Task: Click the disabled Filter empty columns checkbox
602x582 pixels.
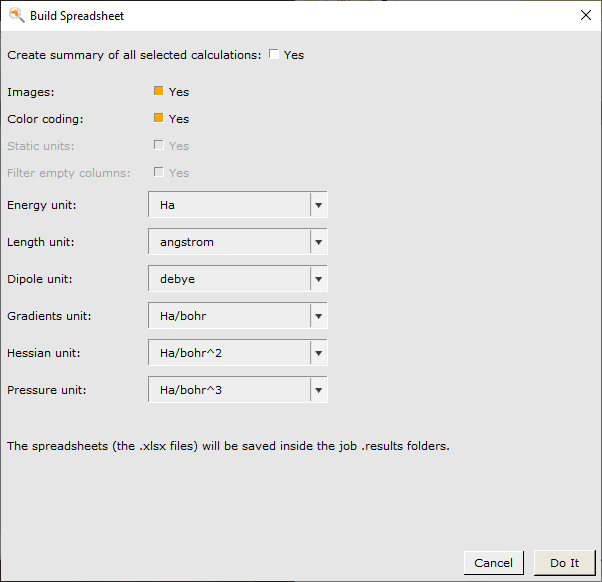Action: coord(159,172)
